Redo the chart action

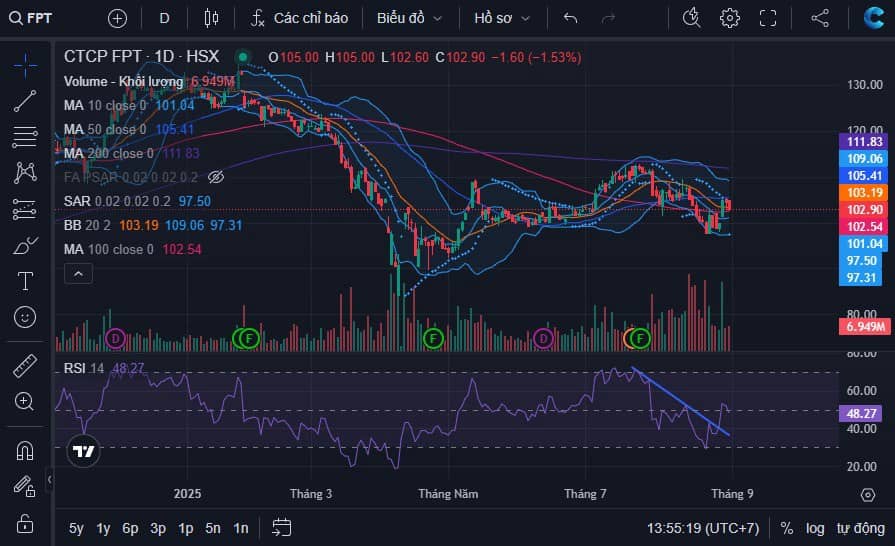point(608,18)
